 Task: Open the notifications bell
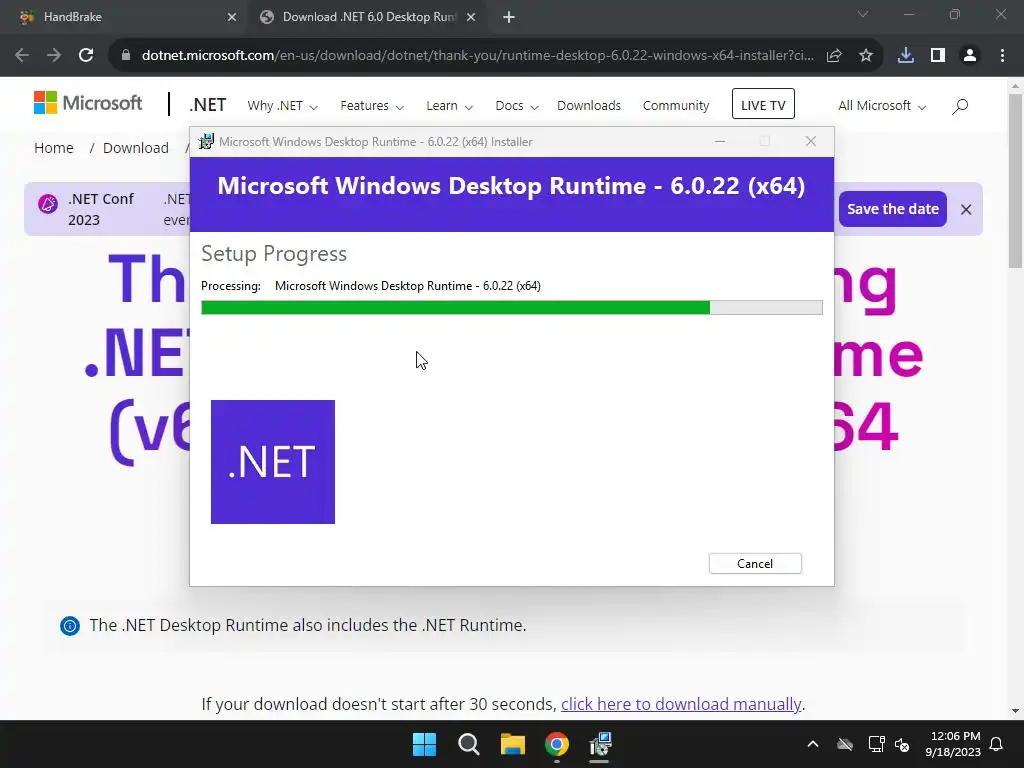point(997,744)
